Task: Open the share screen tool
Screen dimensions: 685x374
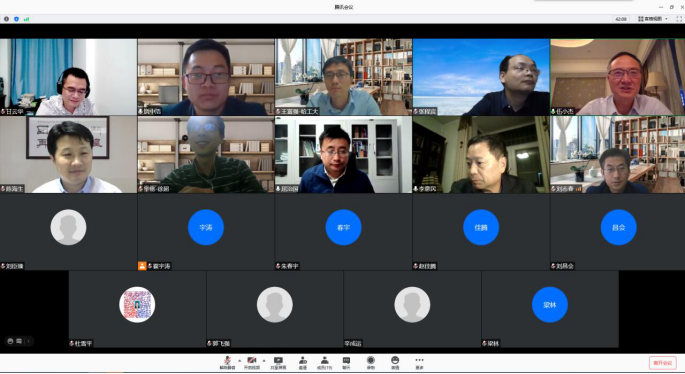Action: [278, 362]
